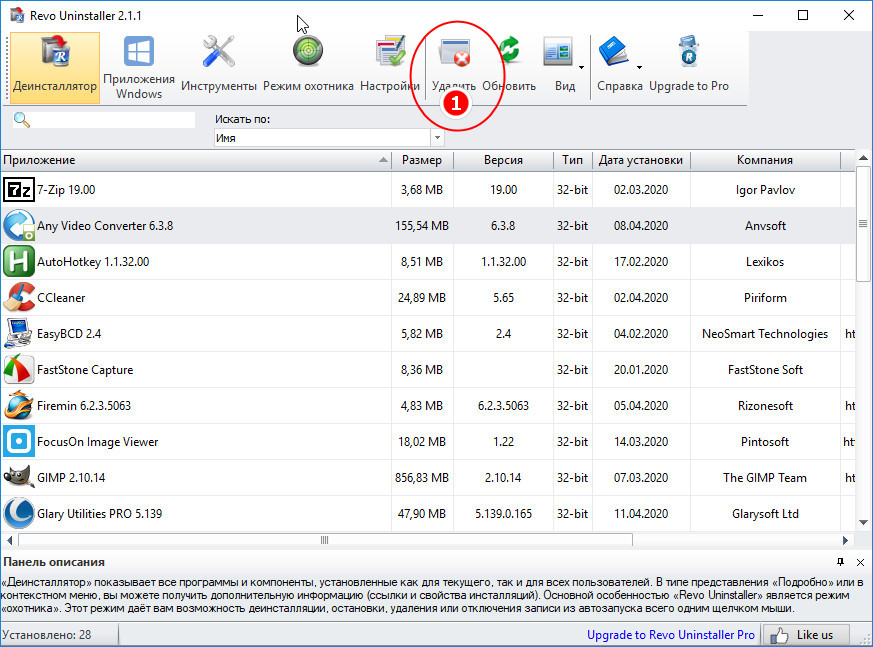Viewport: 873px width, 647px height.
Task: Click the horizontal scrollbar left arrow
Action: [9, 540]
